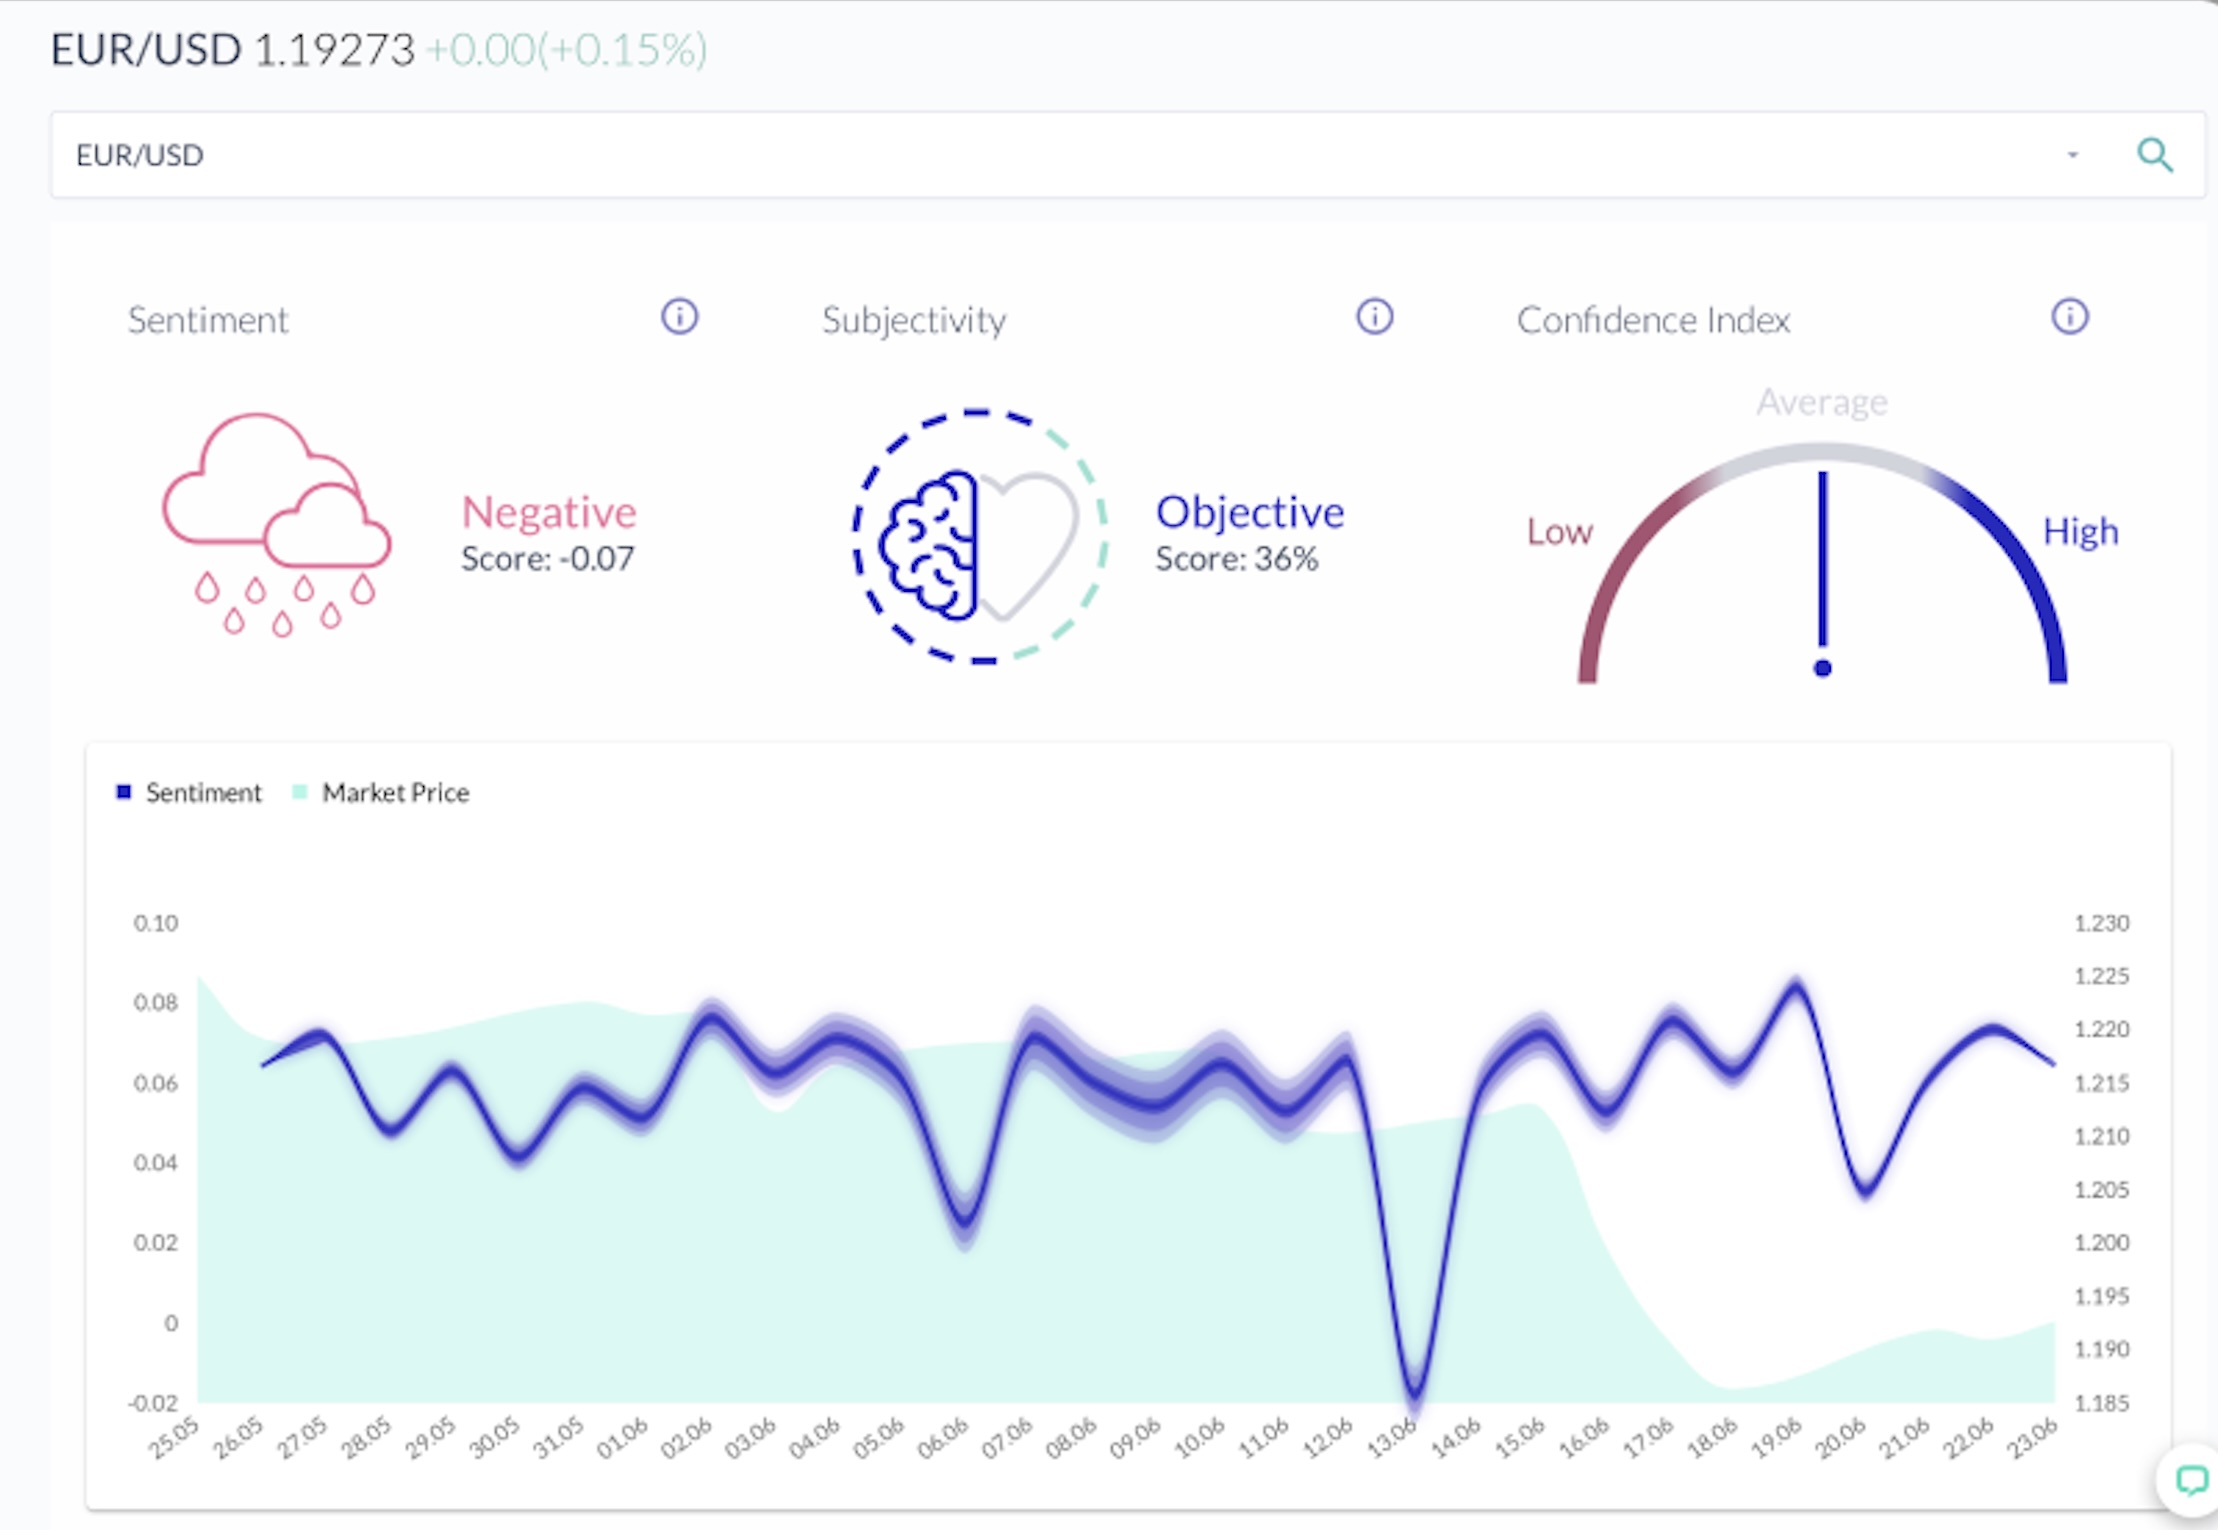The image size is (2218, 1530).
Task: Click the 1.185 price axis label
Action: [2101, 1403]
